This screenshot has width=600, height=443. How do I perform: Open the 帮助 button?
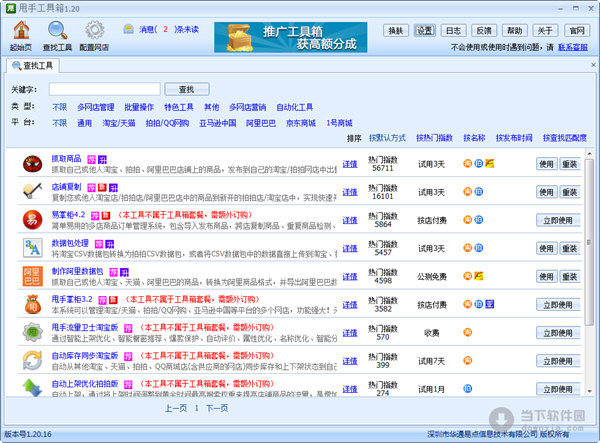tap(515, 31)
